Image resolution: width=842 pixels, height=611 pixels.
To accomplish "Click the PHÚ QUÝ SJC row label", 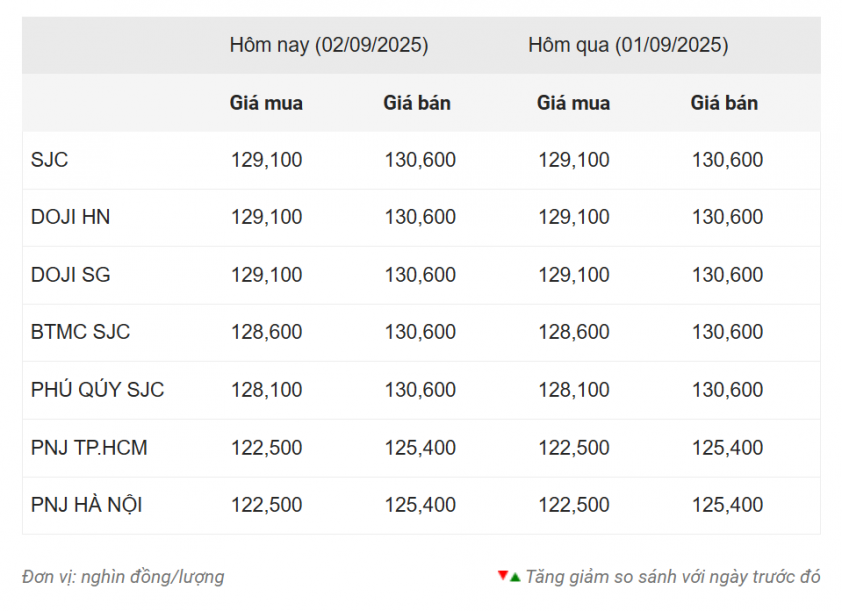I will (97, 390).
